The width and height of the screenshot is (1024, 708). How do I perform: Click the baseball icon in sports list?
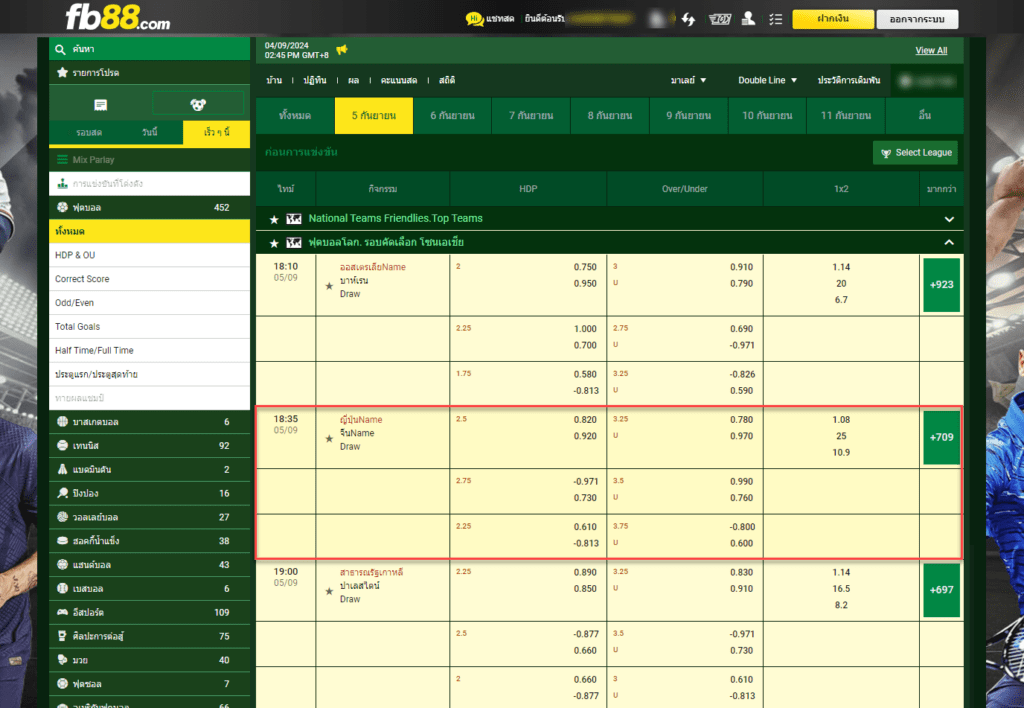62,588
